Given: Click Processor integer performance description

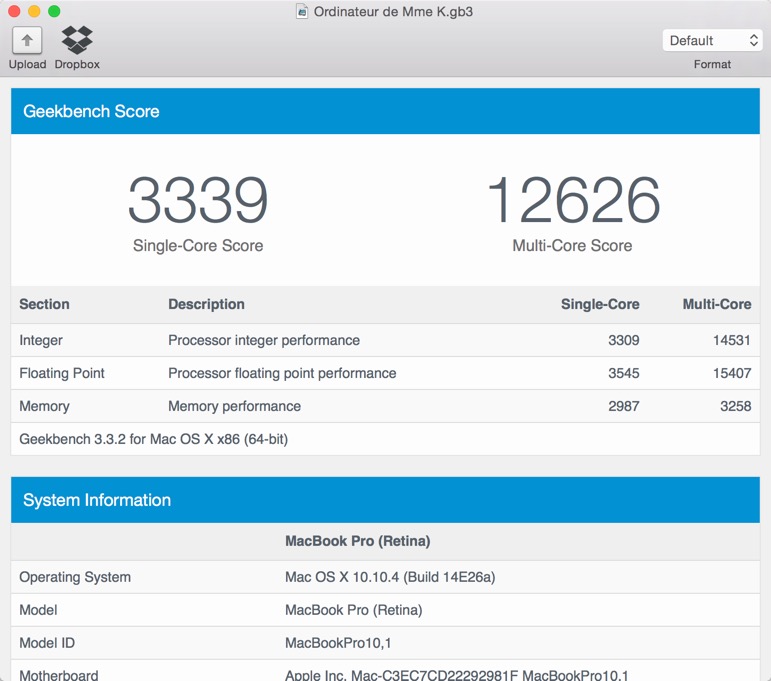Looking at the screenshot, I should click(264, 340).
